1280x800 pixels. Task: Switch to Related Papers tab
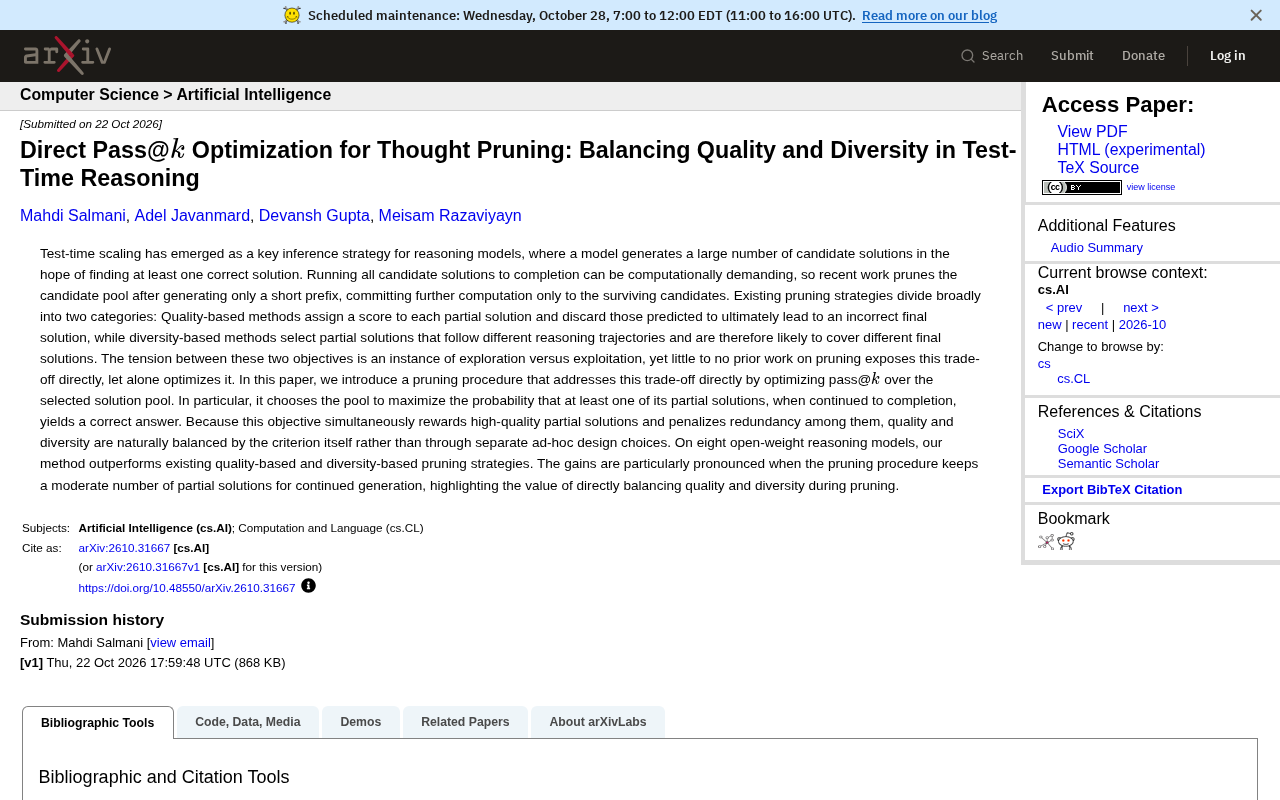pyautogui.click(x=465, y=722)
